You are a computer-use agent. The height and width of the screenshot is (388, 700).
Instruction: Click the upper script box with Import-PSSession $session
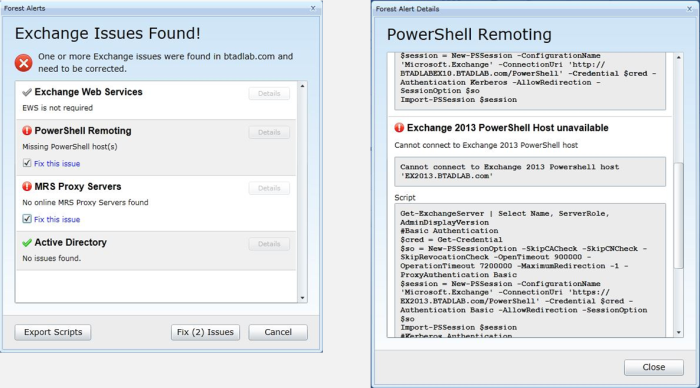[530, 81]
